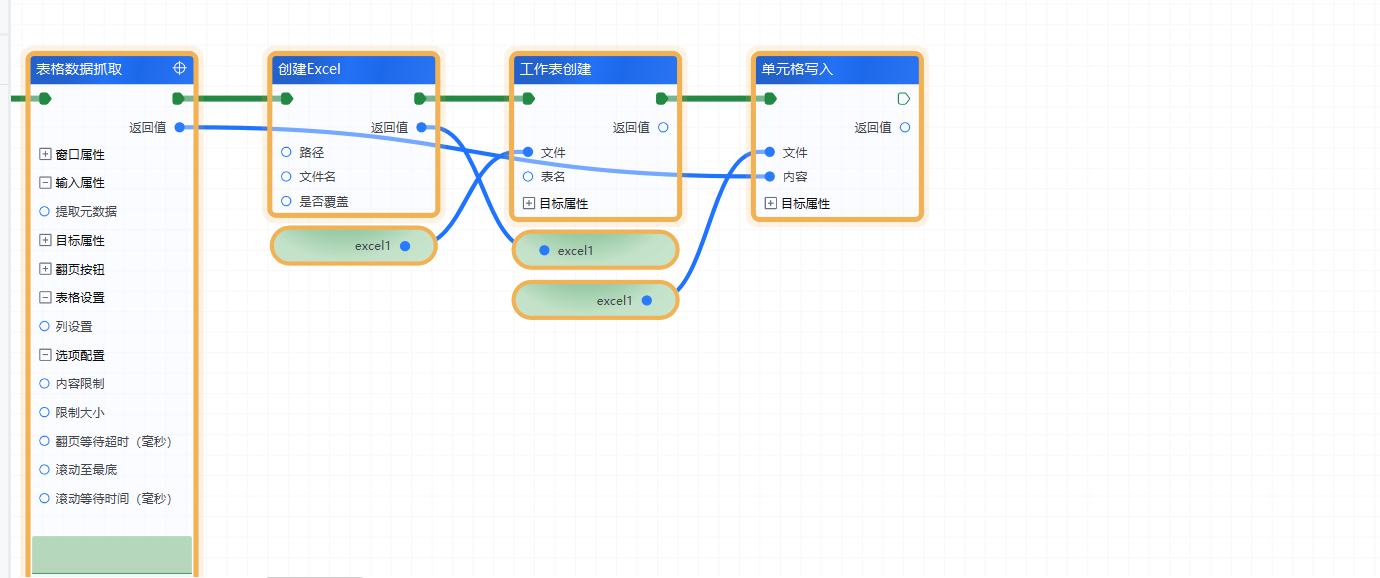This screenshot has height=578, width=1380.
Task: Click the 返回值 output port on 创建Excel node
Action: click(419, 127)
